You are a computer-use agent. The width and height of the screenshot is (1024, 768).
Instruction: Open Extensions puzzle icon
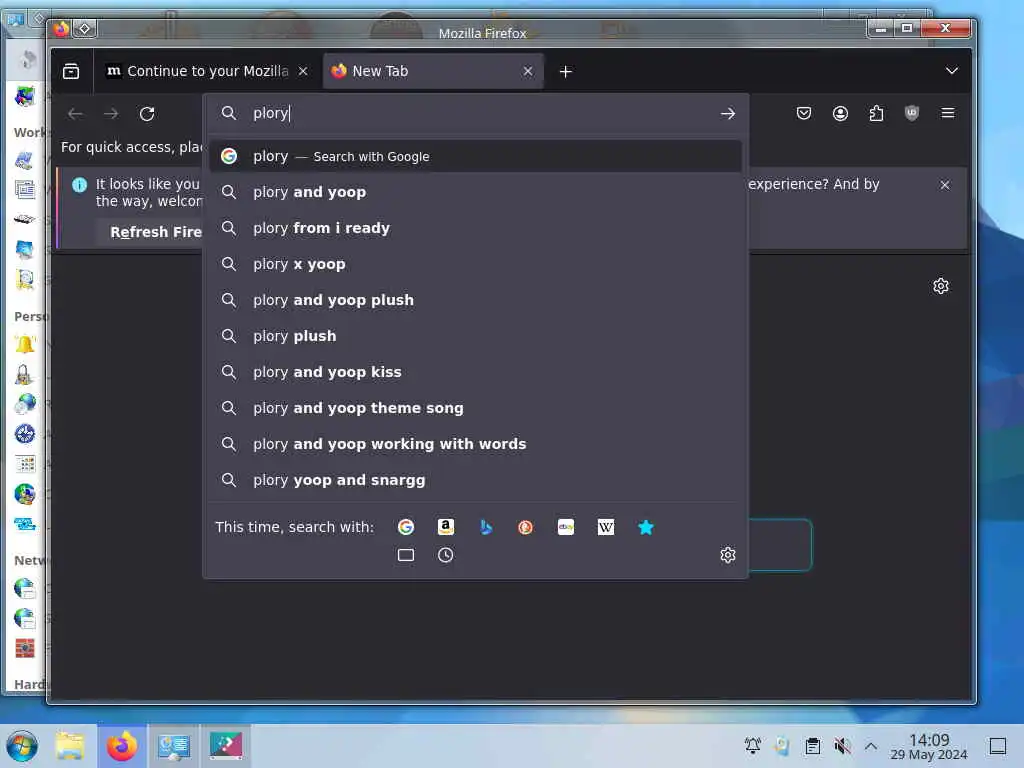876,114
